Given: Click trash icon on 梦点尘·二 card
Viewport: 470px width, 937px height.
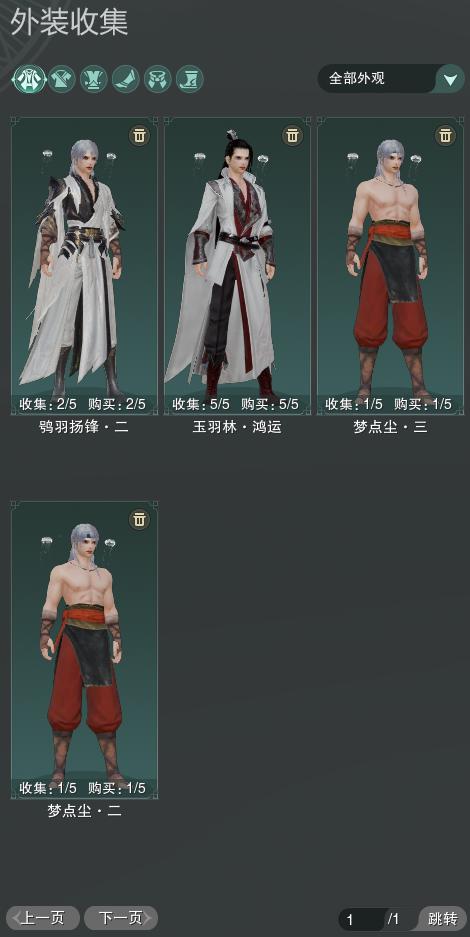Looking at the screenshot, I should (x=140, y=519).
